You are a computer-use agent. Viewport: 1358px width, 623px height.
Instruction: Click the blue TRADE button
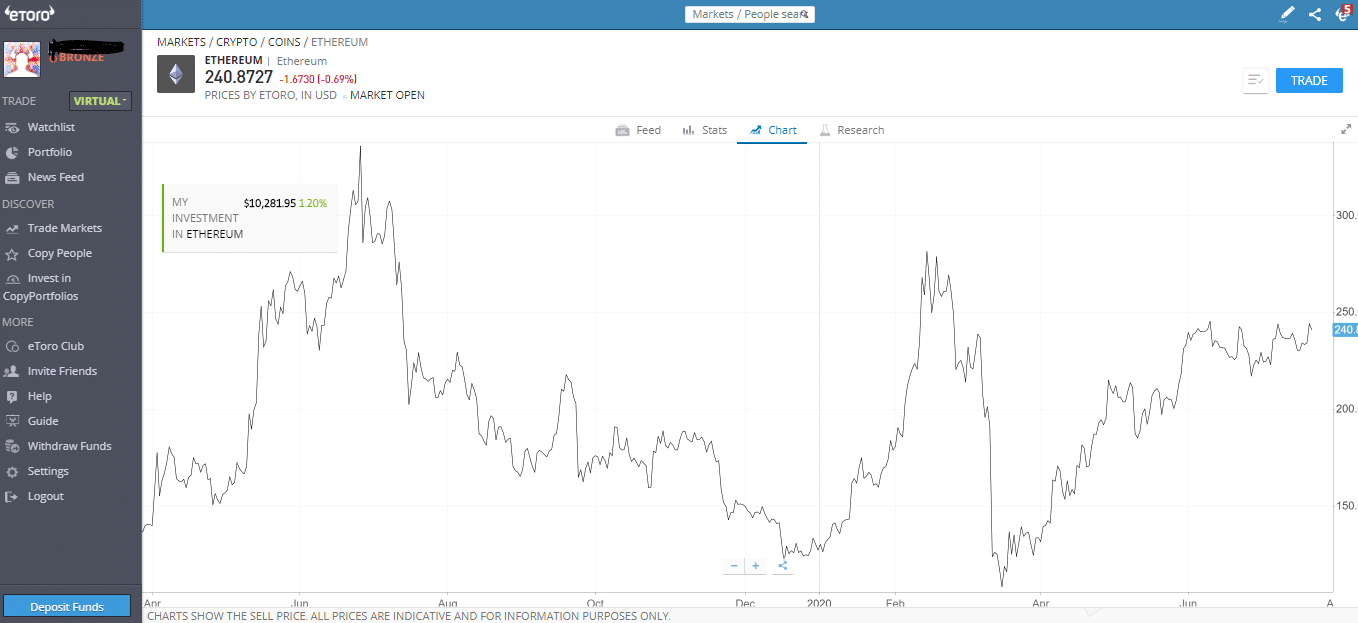[1309, 80]
